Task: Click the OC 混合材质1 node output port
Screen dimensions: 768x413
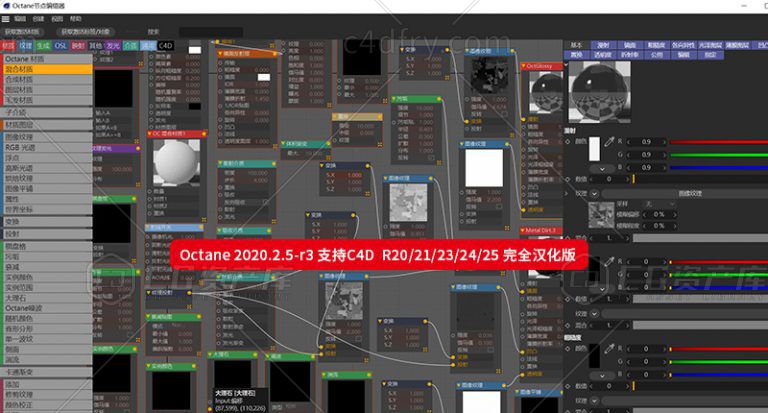Action: pyautogui.click(x=204, y=133)
